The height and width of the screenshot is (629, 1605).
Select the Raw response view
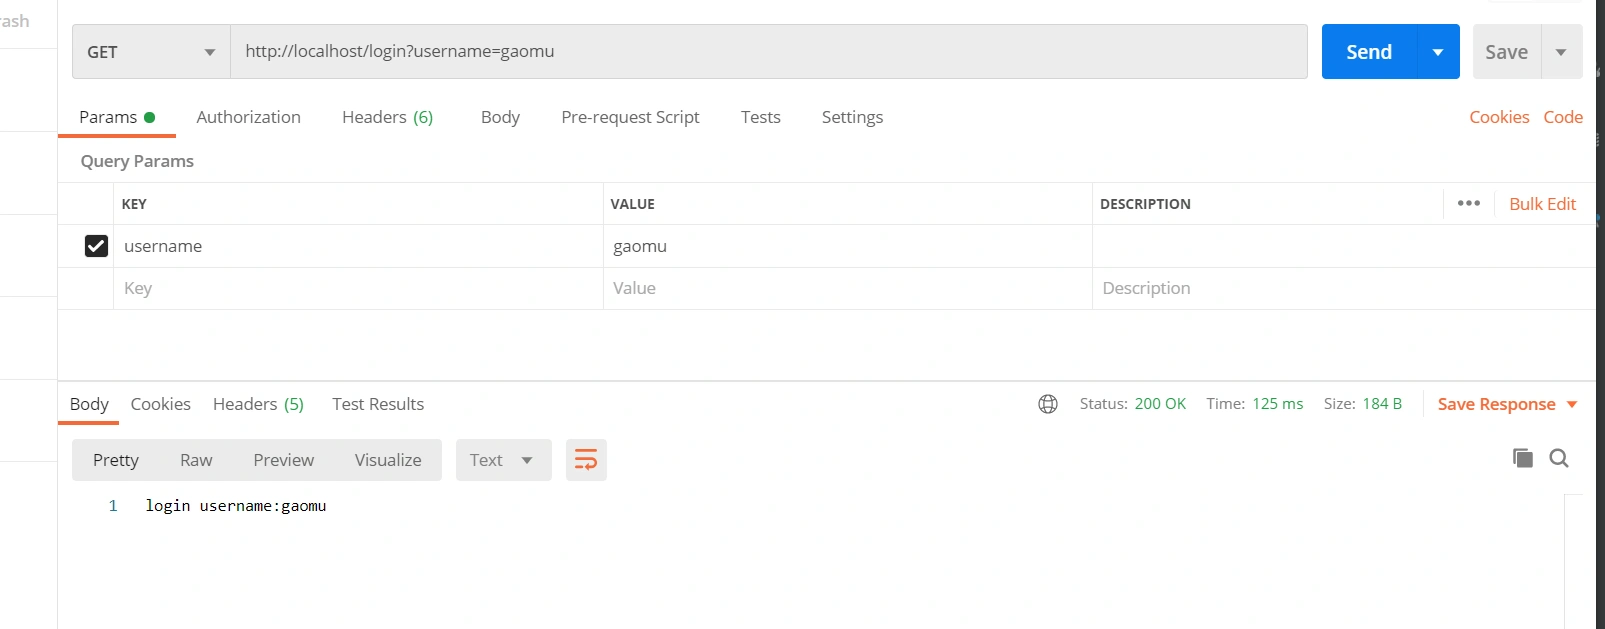click(x=196, y=460)
